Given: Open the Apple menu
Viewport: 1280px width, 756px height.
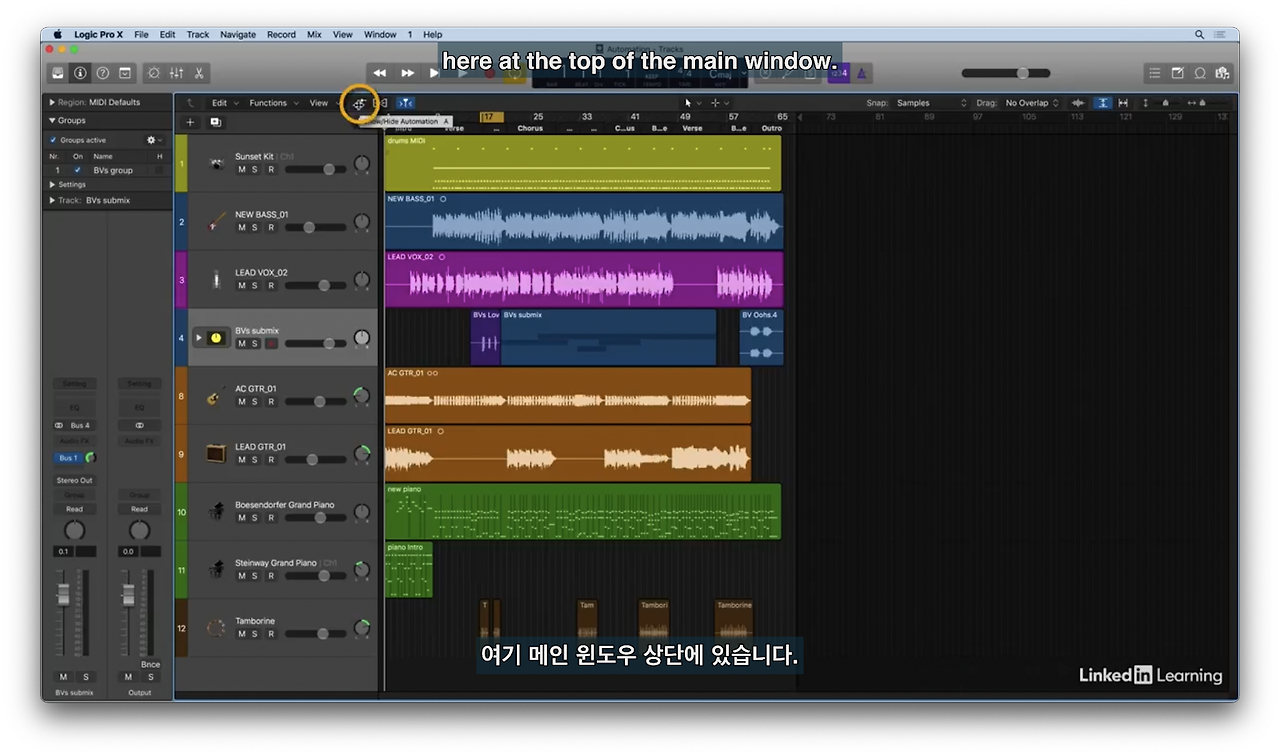Looking at the screenshot, I should click(x=58, y=34).
